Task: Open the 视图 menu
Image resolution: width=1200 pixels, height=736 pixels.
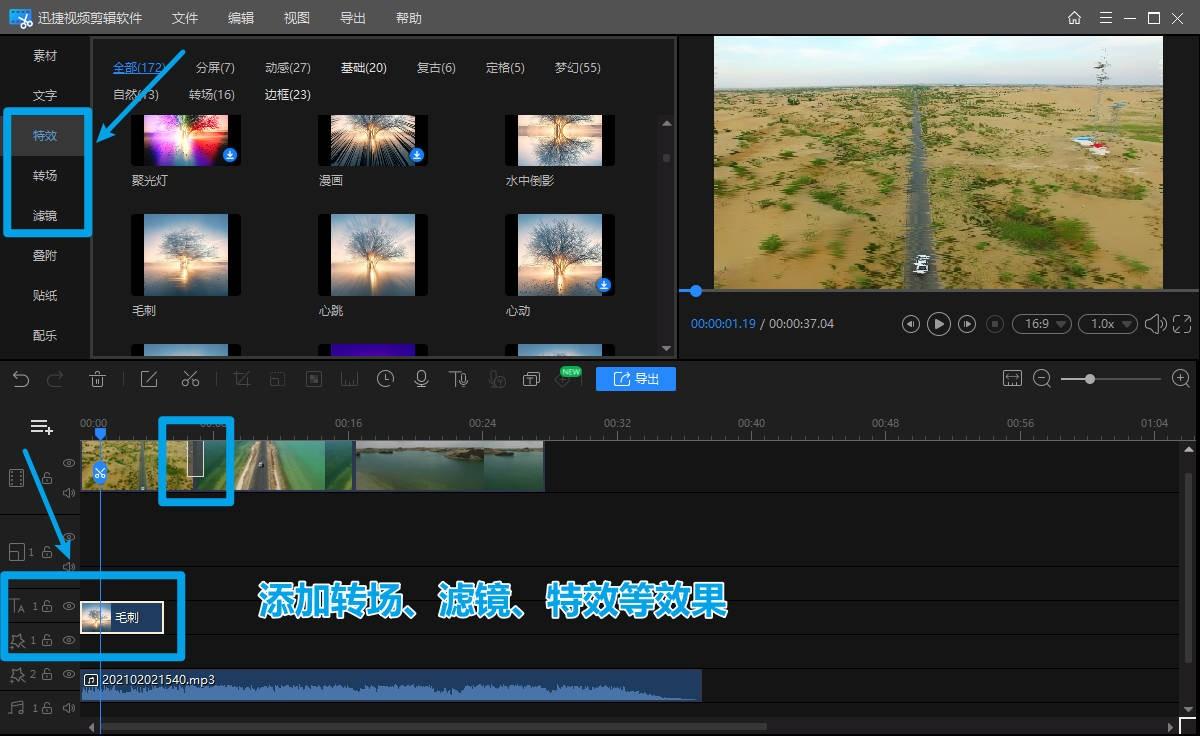Action: (x=297, y=18)
